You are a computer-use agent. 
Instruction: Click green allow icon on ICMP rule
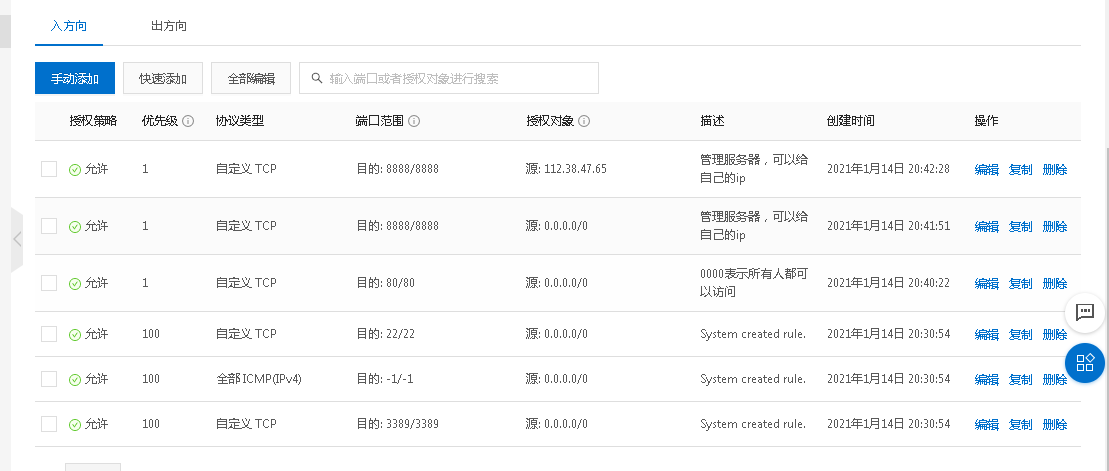(75, 379)
